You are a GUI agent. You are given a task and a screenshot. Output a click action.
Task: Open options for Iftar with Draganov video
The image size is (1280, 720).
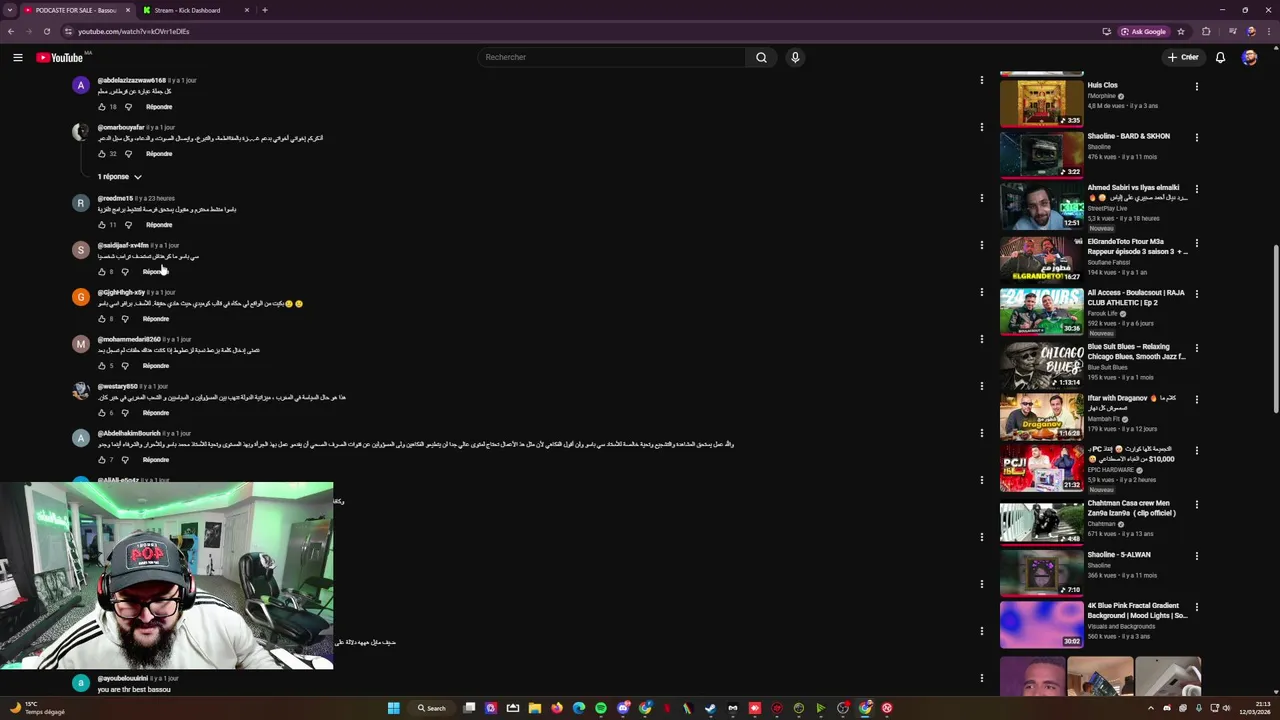coord(1196,399)
